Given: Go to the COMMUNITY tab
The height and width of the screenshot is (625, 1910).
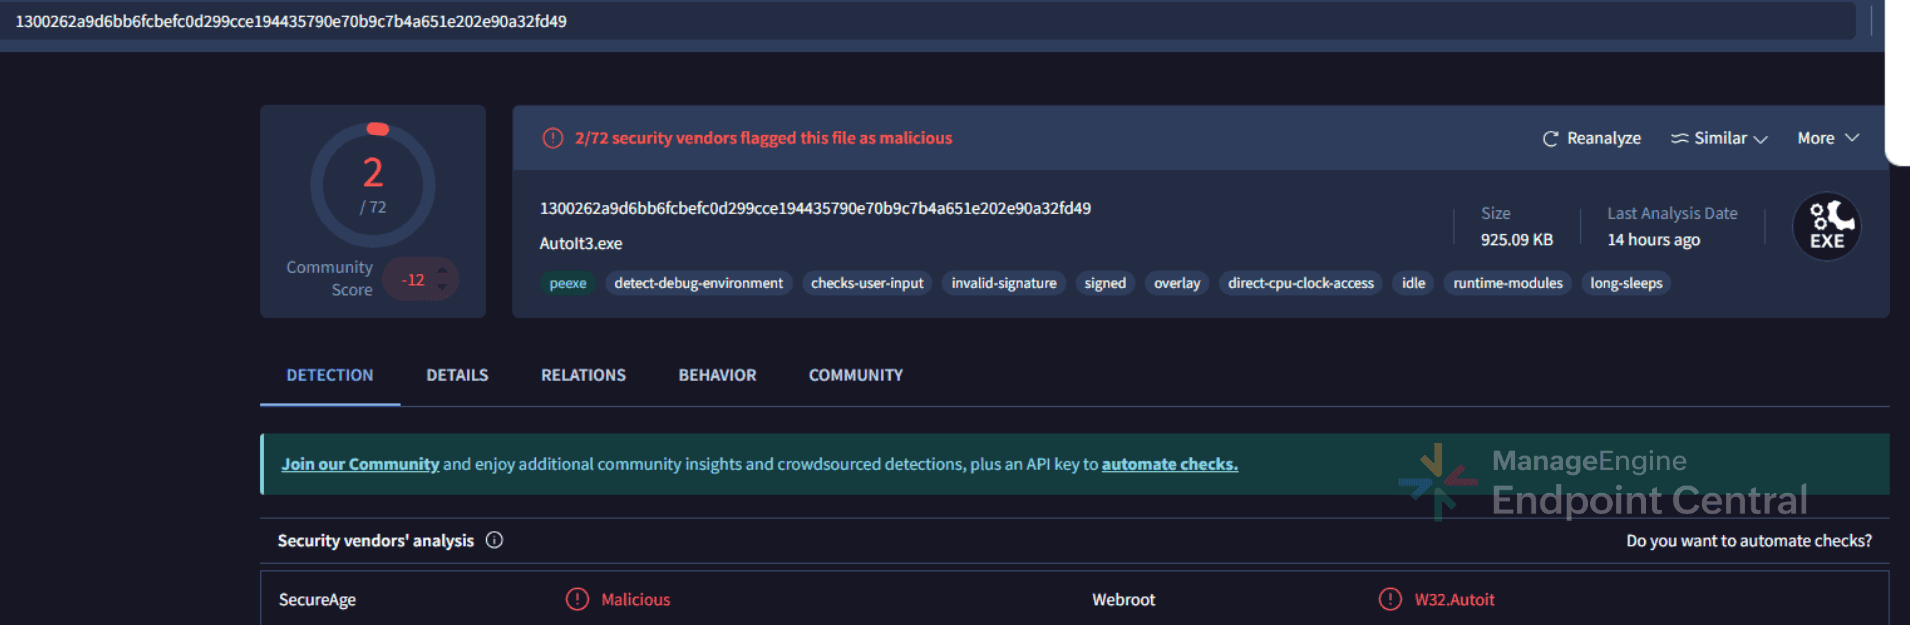Looking at the screenshot, I should pos(855,375).
